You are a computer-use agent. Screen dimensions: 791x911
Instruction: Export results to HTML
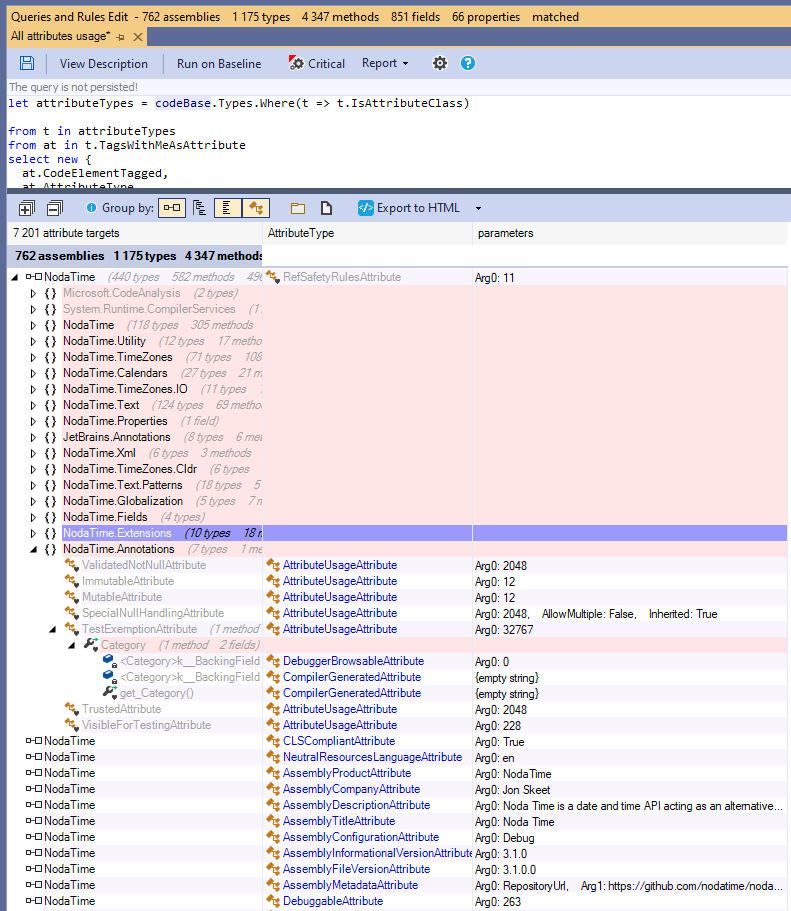click(409, 208)
